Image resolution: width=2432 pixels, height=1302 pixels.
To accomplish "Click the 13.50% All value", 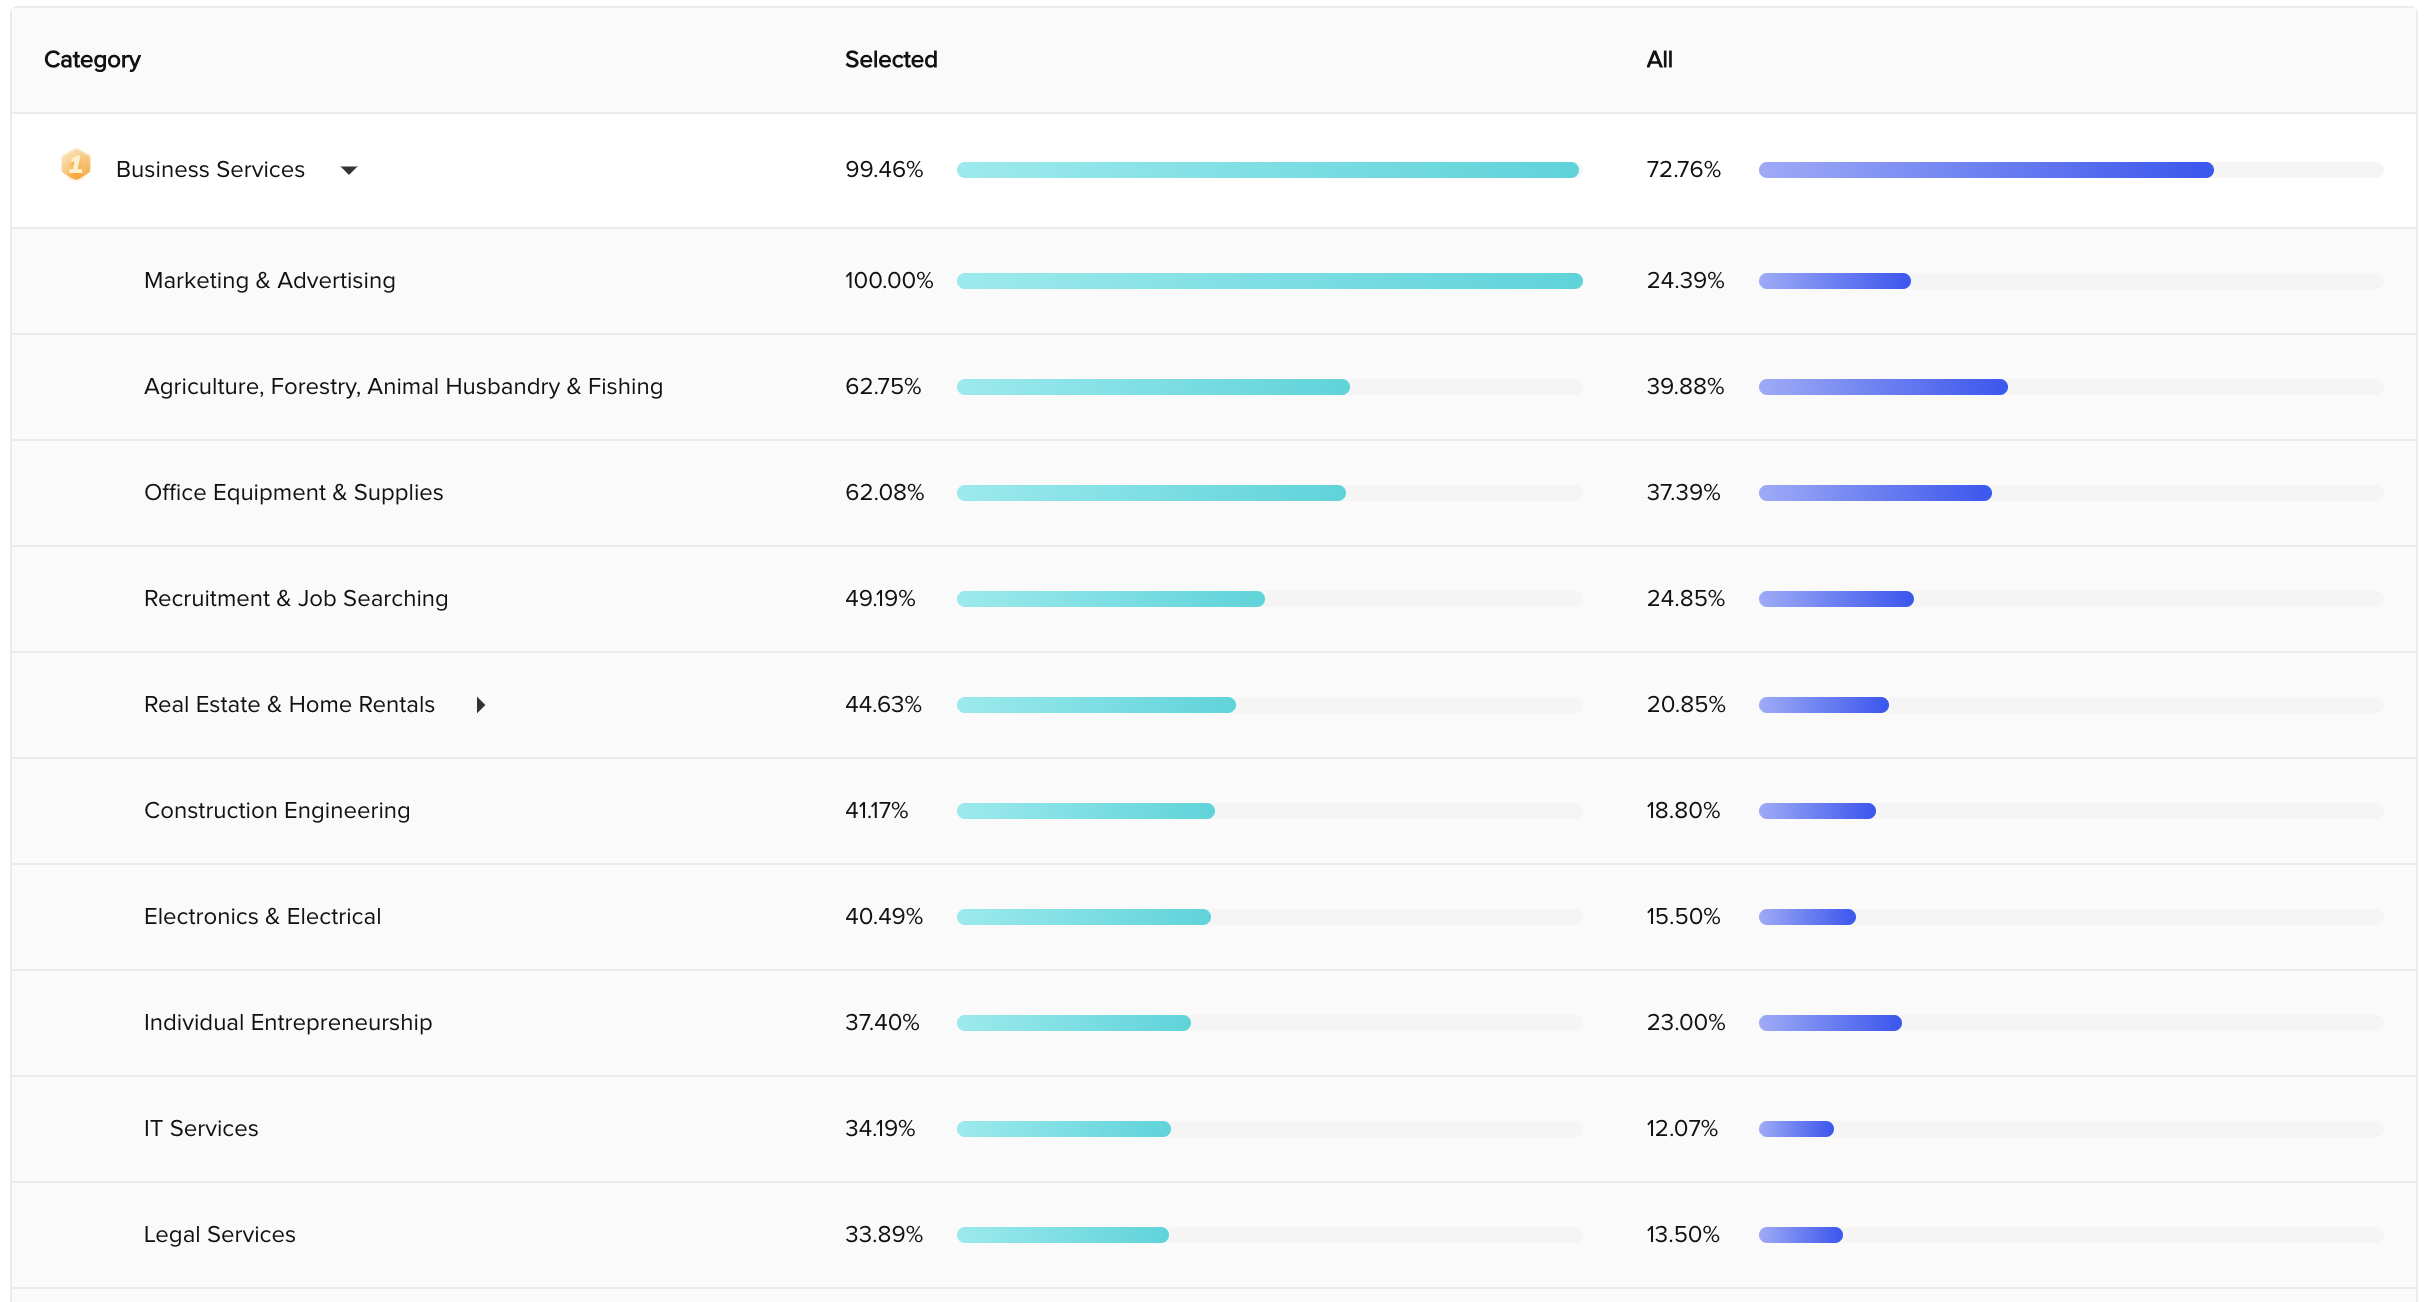I will tap(1683, 1235).
